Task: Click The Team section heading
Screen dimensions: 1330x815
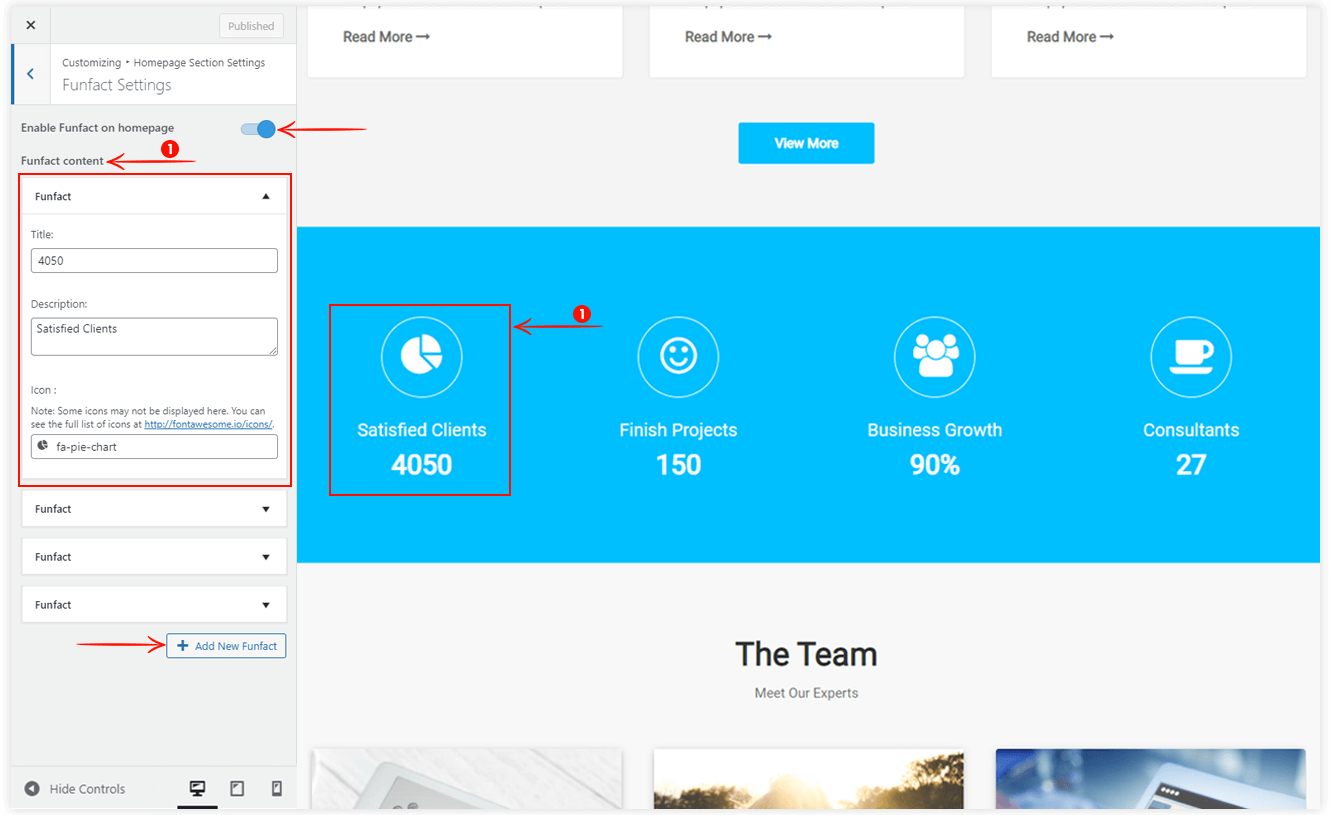Action: pyautogui.click(x=806, y=654)
